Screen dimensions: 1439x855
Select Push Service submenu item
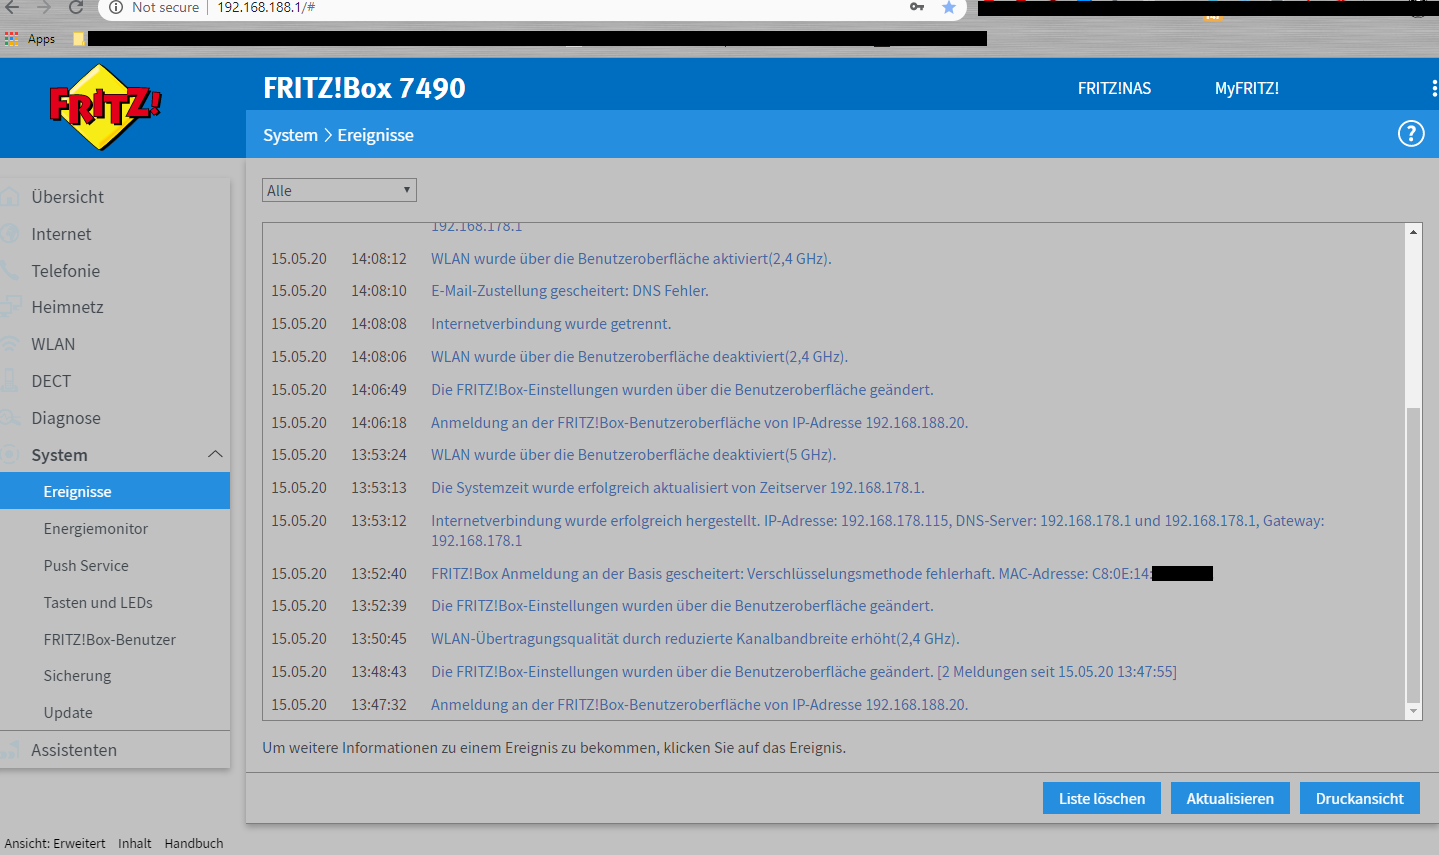(86, 565)
